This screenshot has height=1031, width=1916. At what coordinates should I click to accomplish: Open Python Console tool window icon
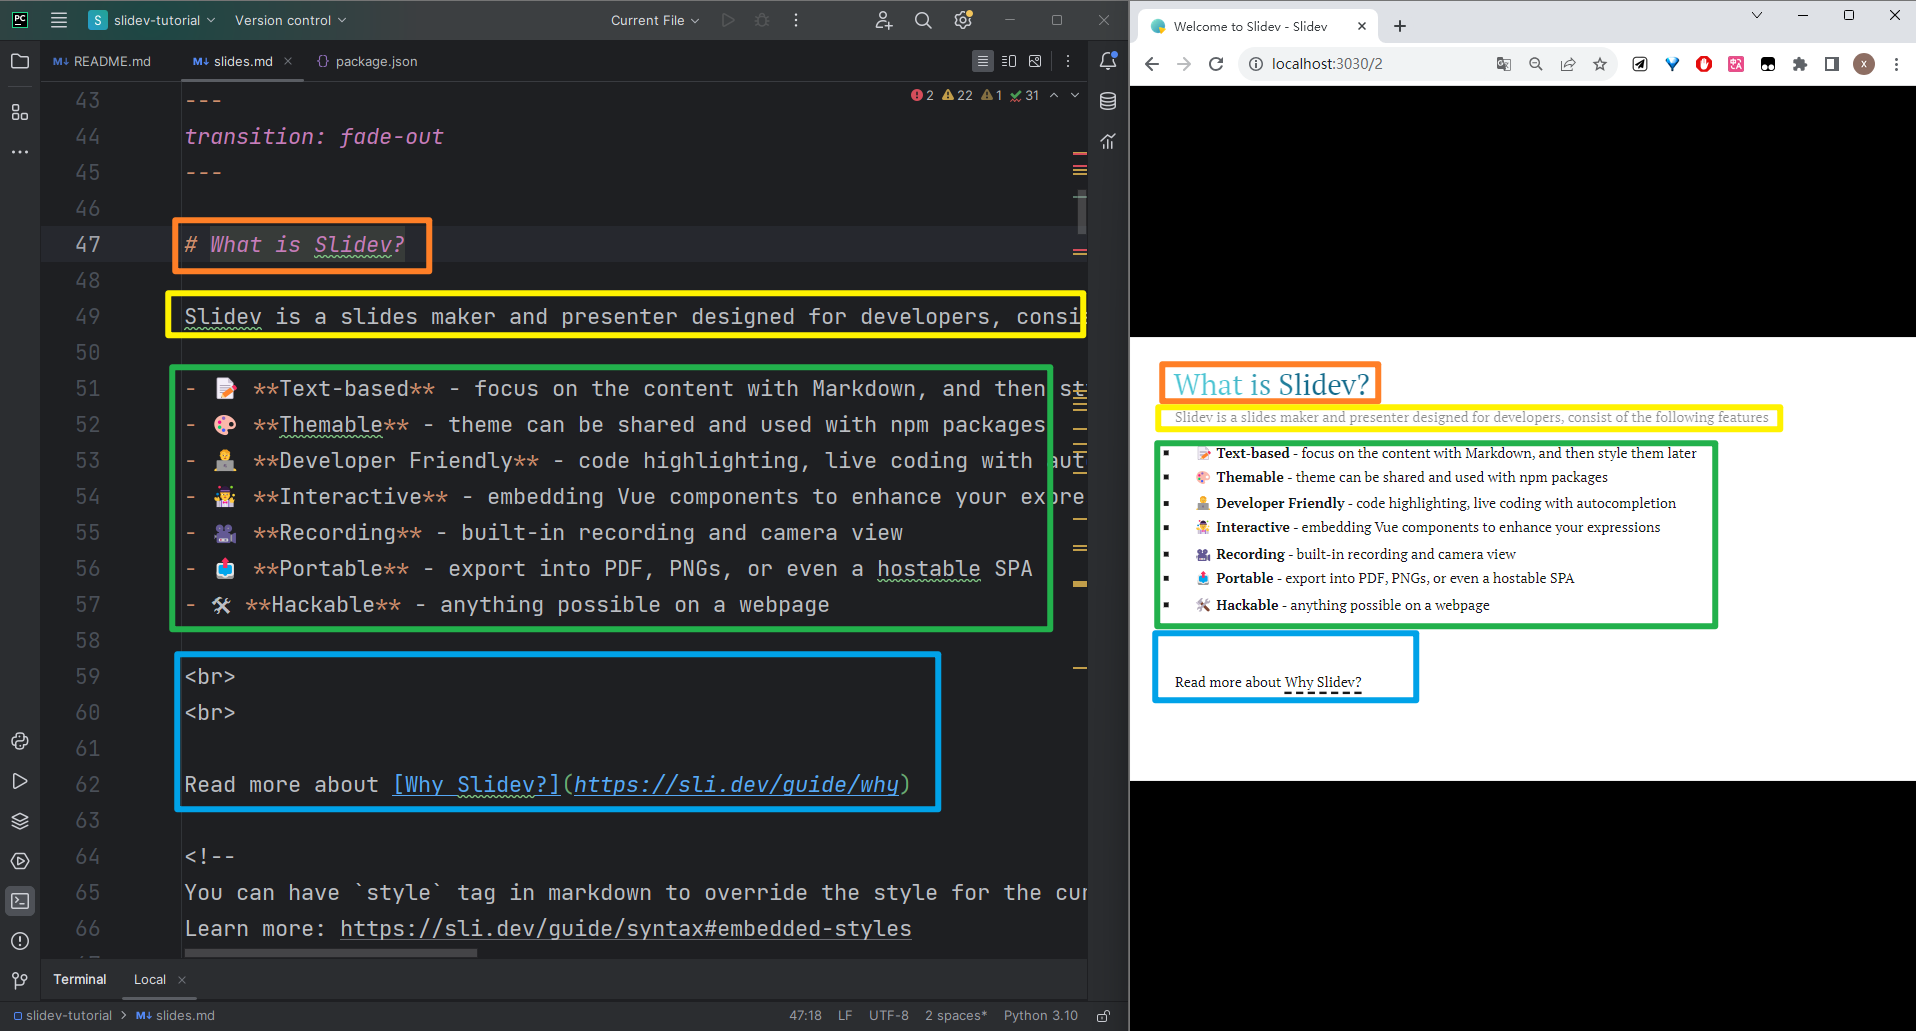point(20,741)
